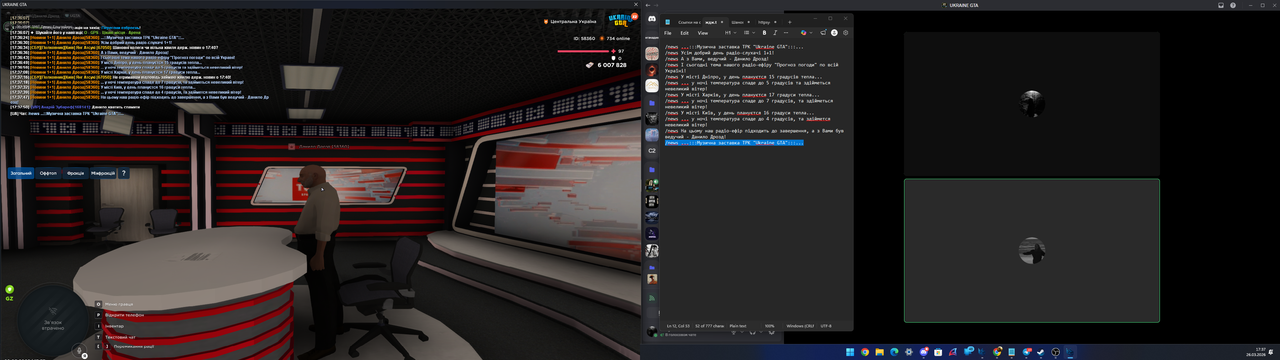Open Windows Settings gear from taskbar
This screenshot has width=1280, height=360.
click(909, 352)
